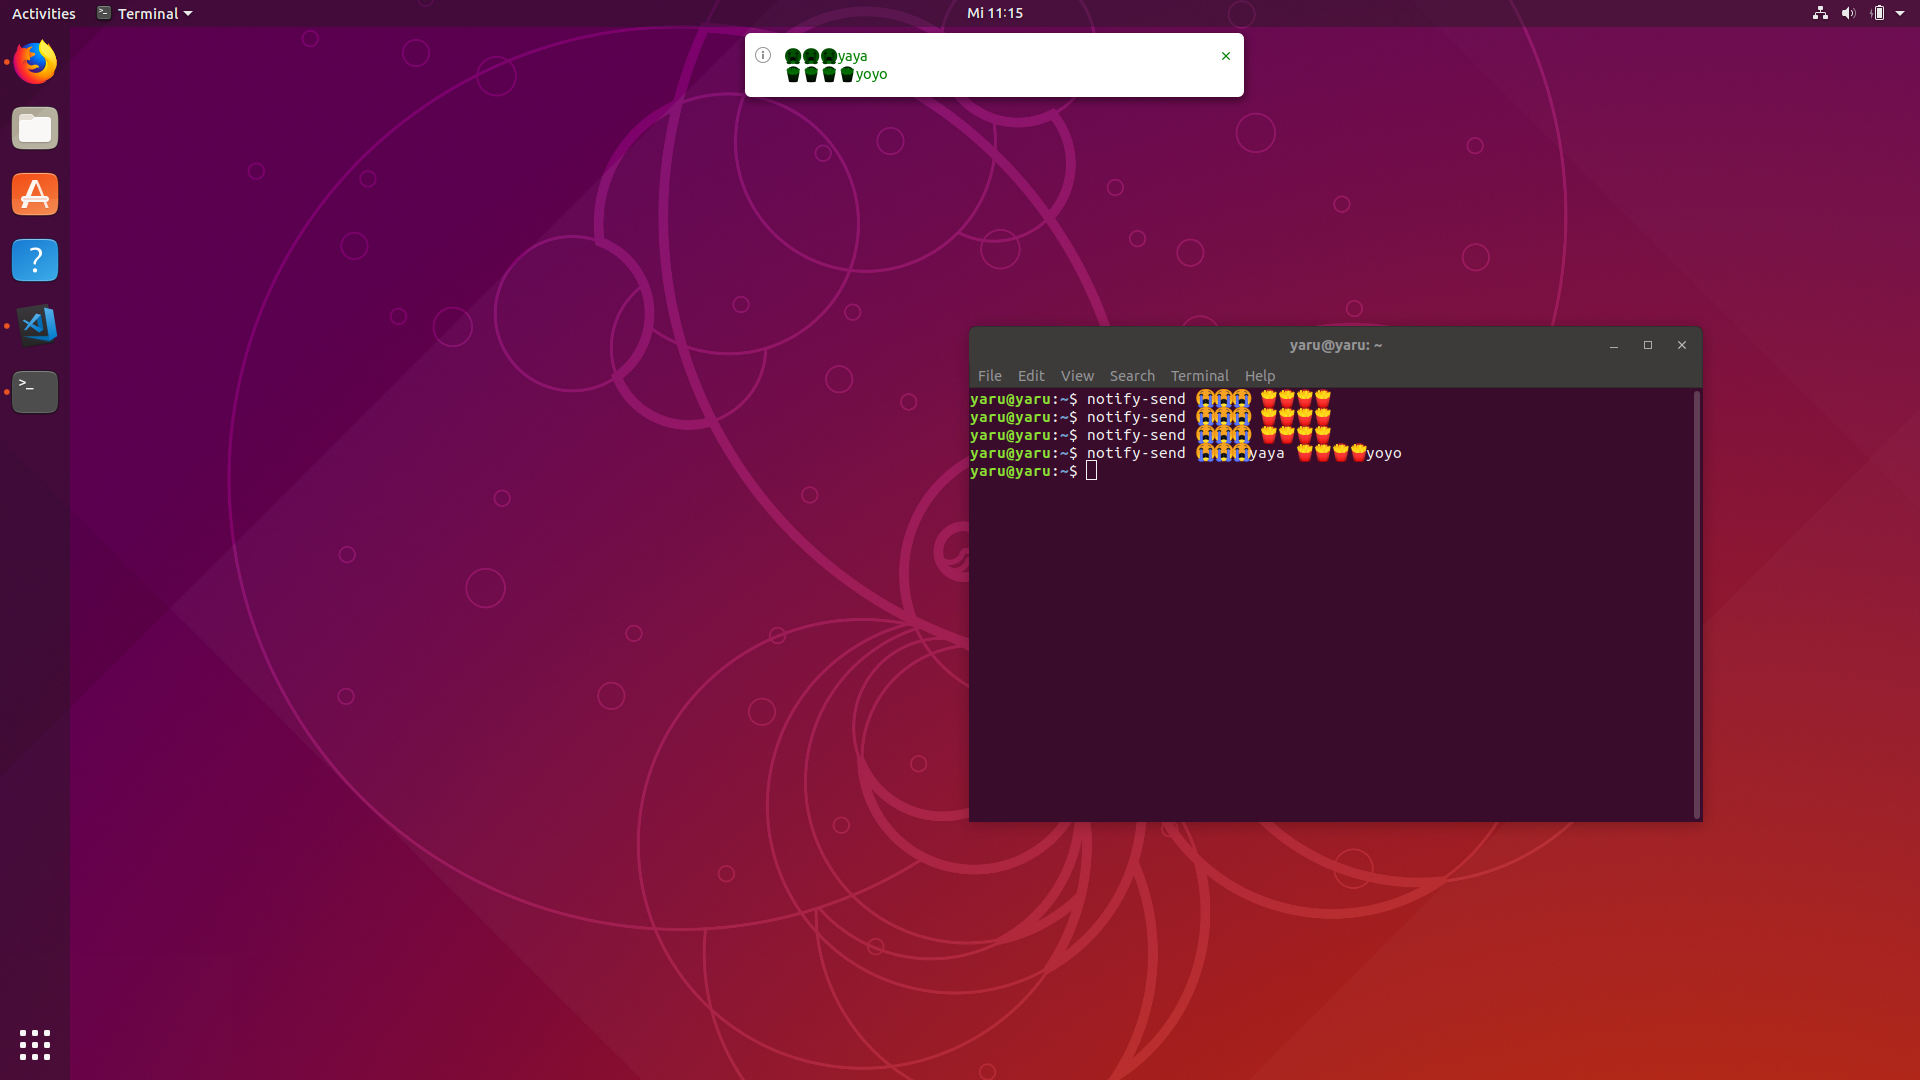1920x1080 pixels.
Task: Click the battery indicator
Action: tap(1878, 13)
